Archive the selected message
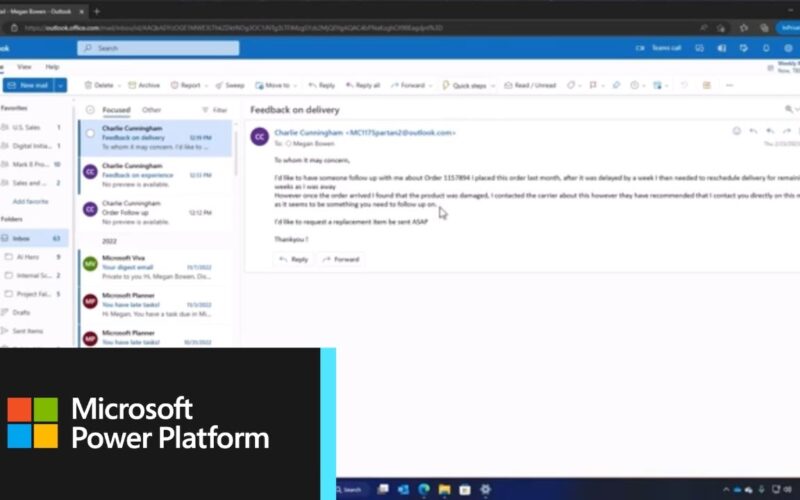 pyautogui.click(x=144, y=85)
